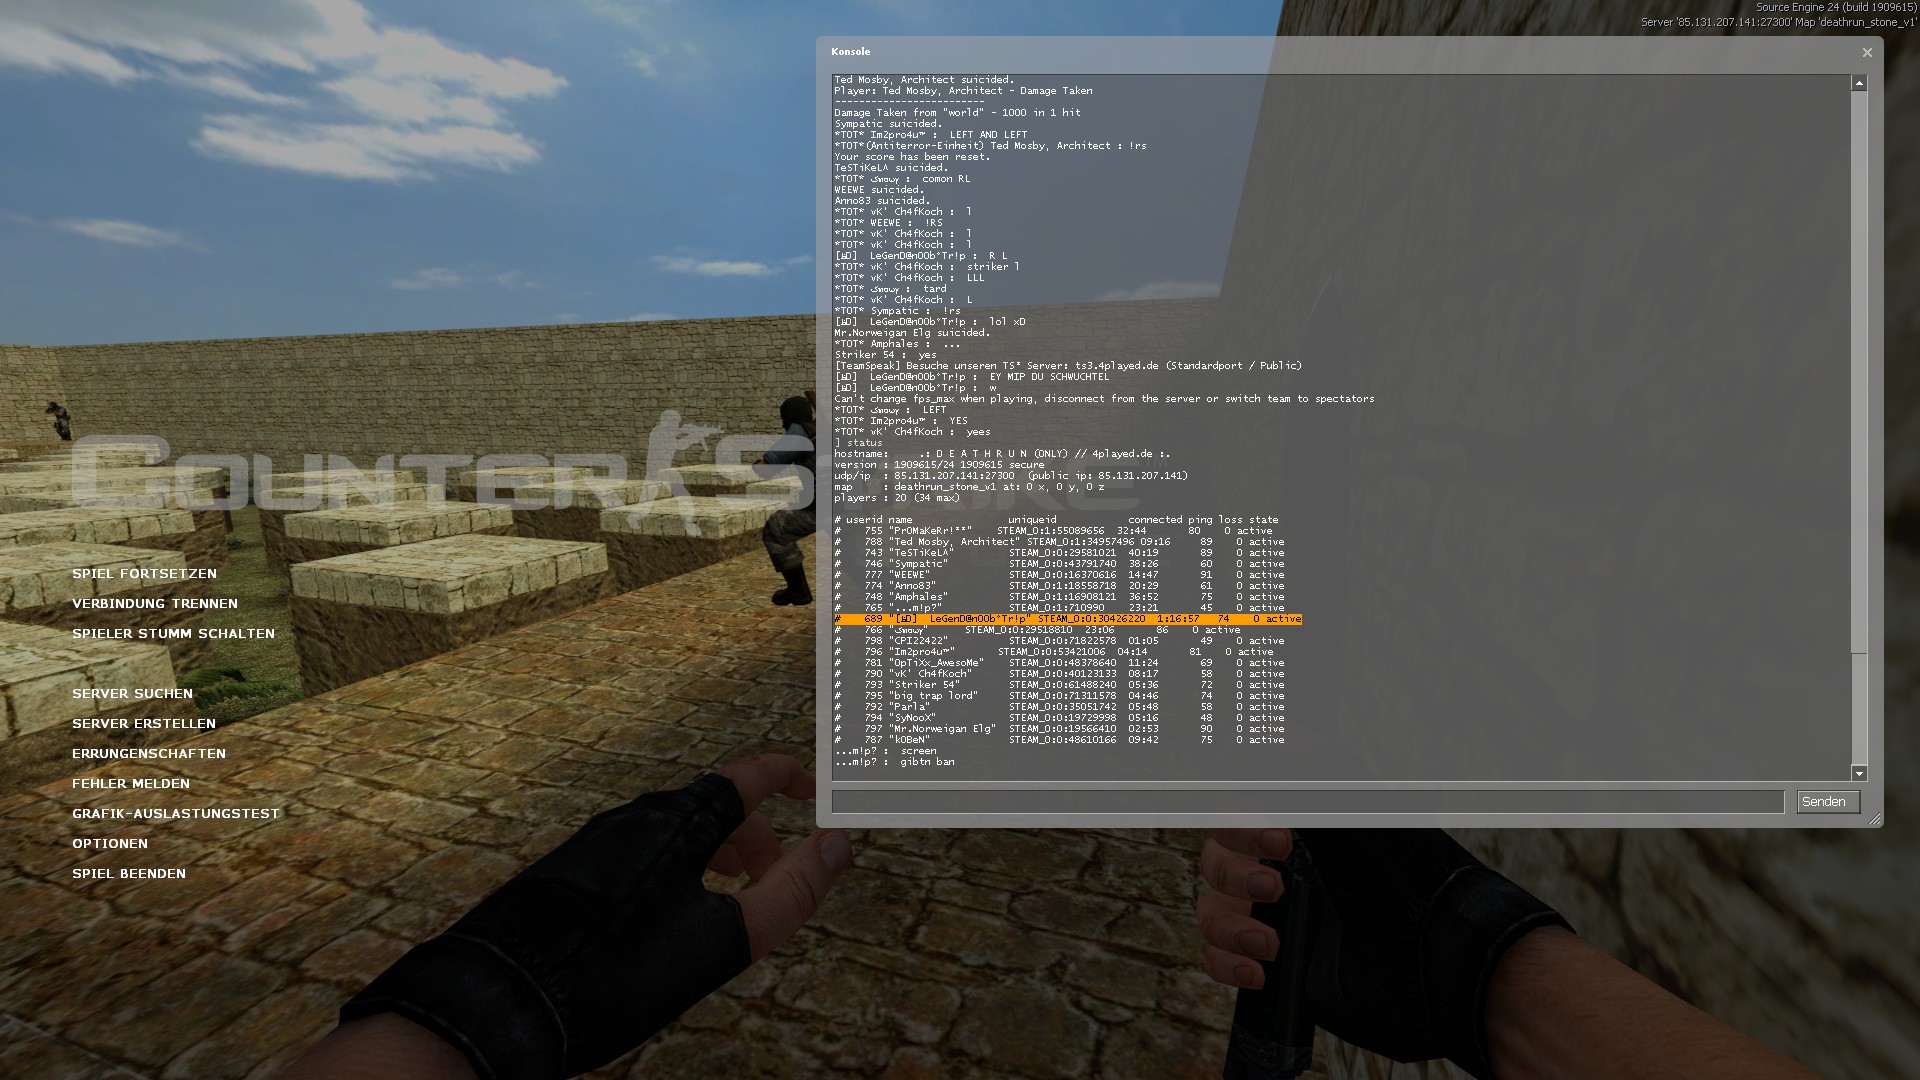Click the status row for userid 748 Amphales
1920x1080 pixels.
click(x=1059, y=597)
